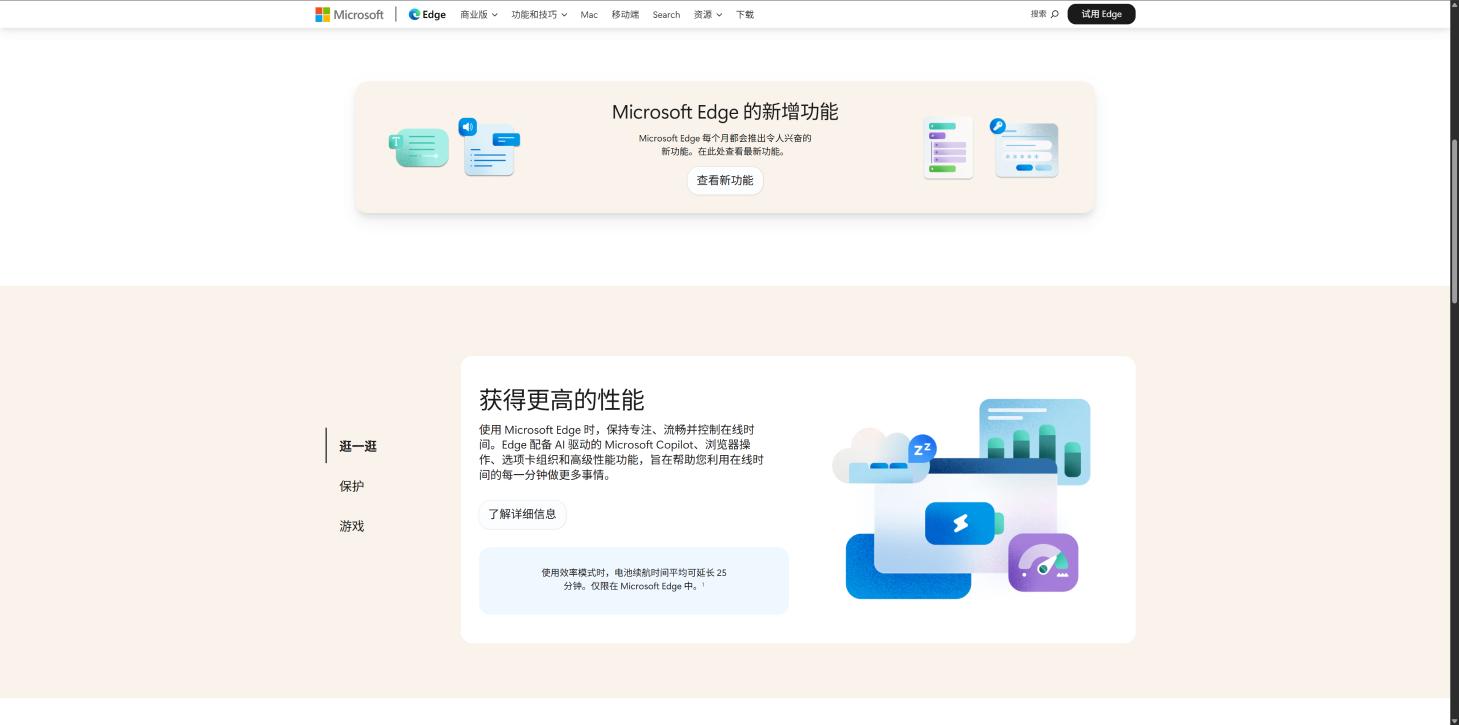Image resolution: width=1459 pixels, height=725 pixels.
Task: Click the efficiency mode battery note
Action: 634,580
